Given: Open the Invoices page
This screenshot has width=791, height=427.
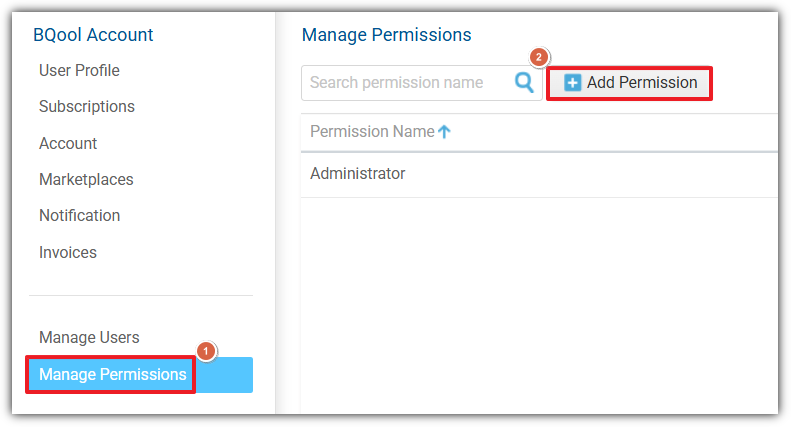Looking at the screenshot, I should 68,252.
